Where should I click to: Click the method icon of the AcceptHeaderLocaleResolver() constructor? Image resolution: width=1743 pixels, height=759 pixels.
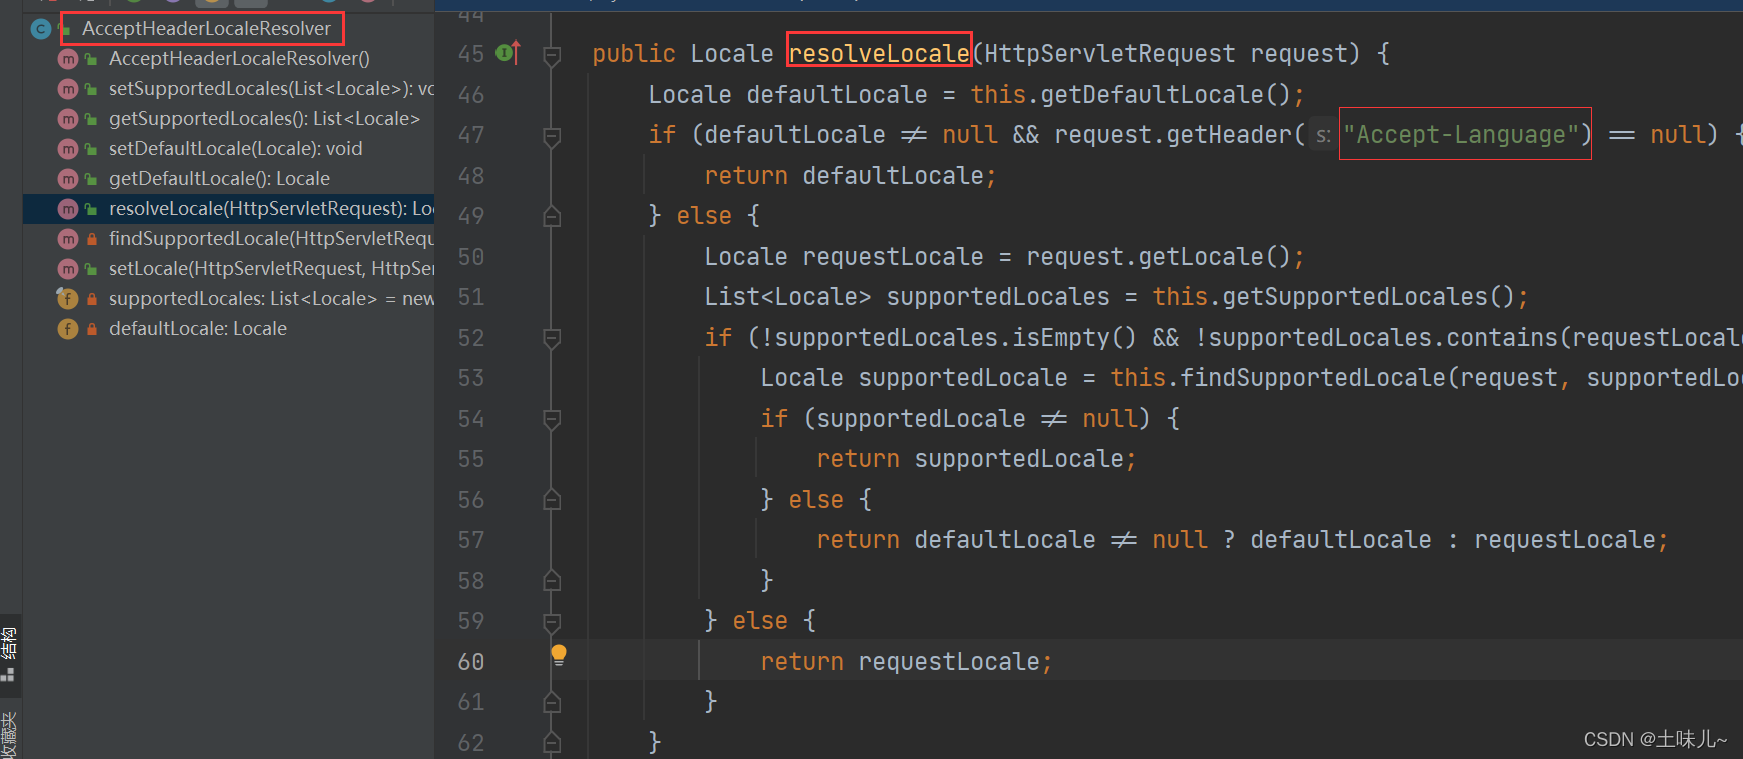click(68, 59)
